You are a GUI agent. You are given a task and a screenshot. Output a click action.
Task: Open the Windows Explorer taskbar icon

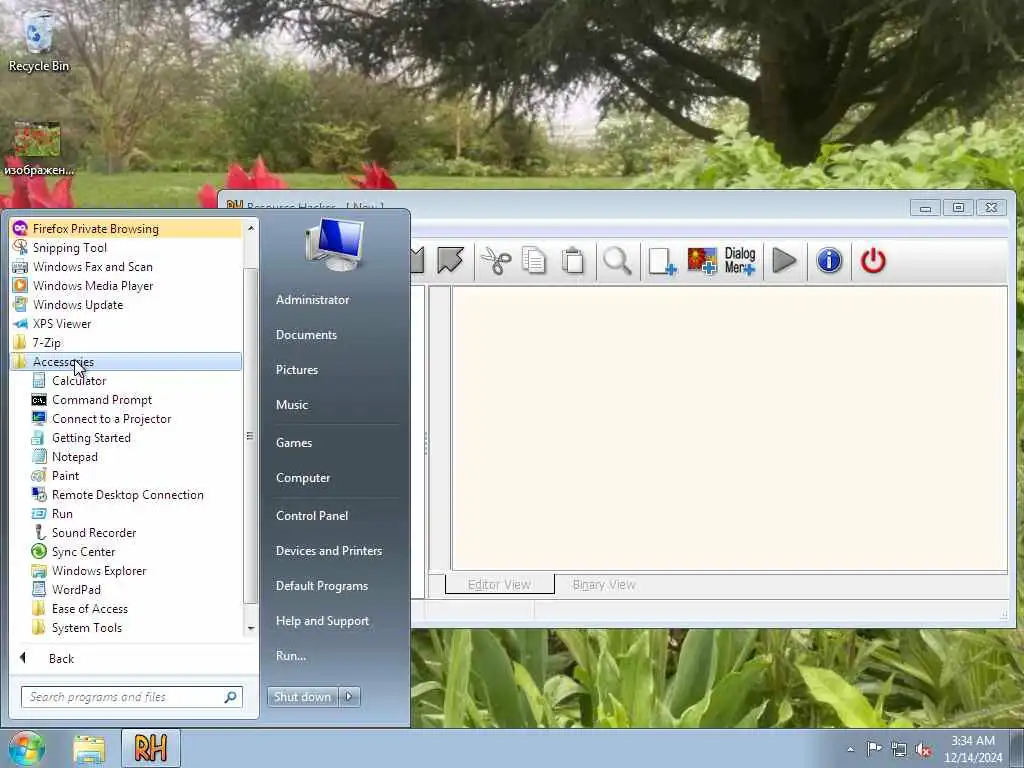click(x=89, y=749)
